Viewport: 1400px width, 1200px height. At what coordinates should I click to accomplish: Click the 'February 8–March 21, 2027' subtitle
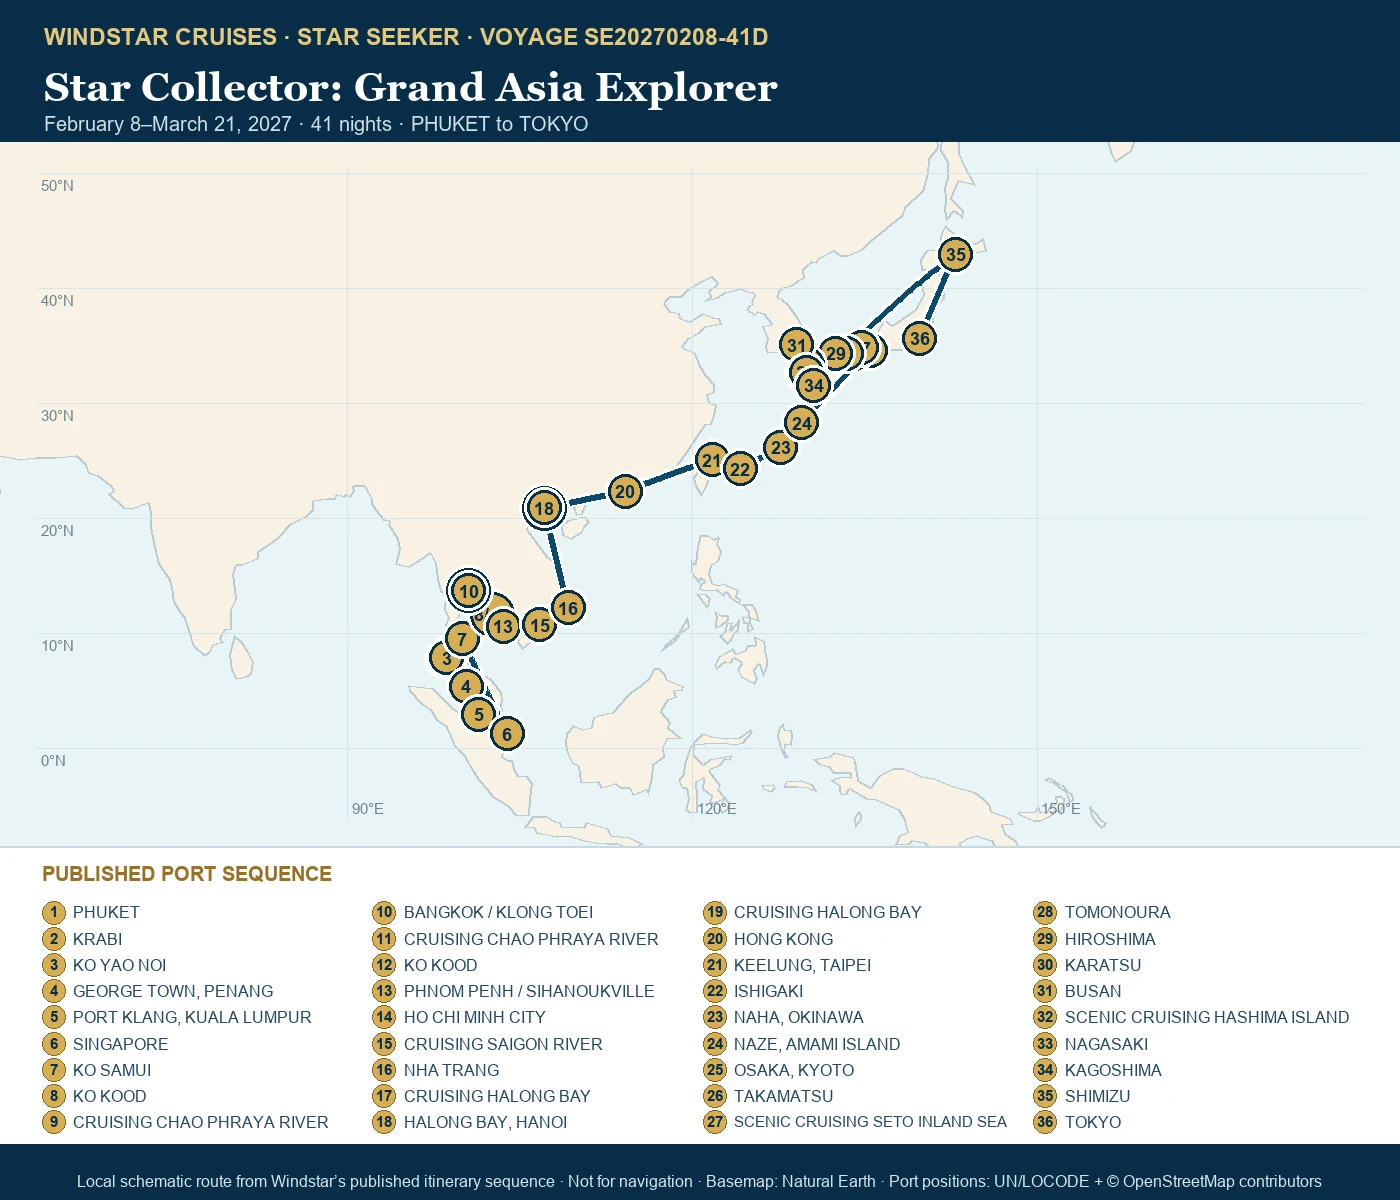[x=168, y=124]
